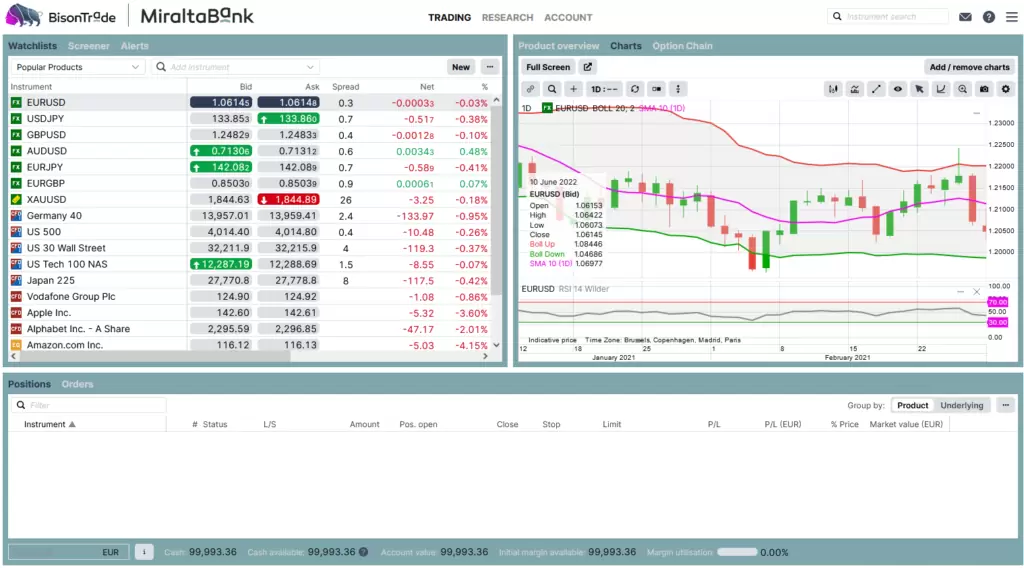Select the chart cursor pointer tool
This screenshot has height=568, width=1024.
point(919,89)
